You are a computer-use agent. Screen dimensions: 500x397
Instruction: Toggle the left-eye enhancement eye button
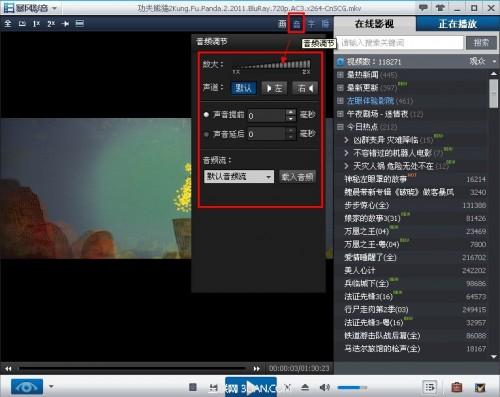coord(27,387)
